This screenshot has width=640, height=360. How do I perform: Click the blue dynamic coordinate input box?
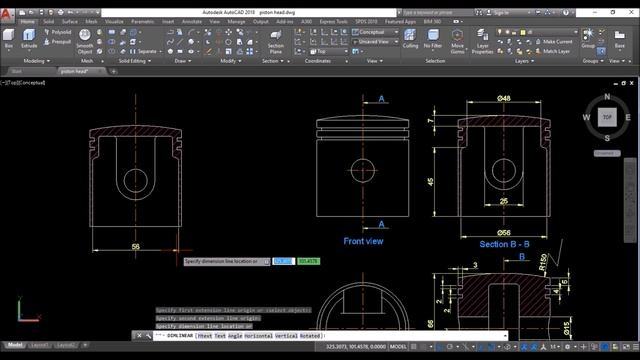284,261
